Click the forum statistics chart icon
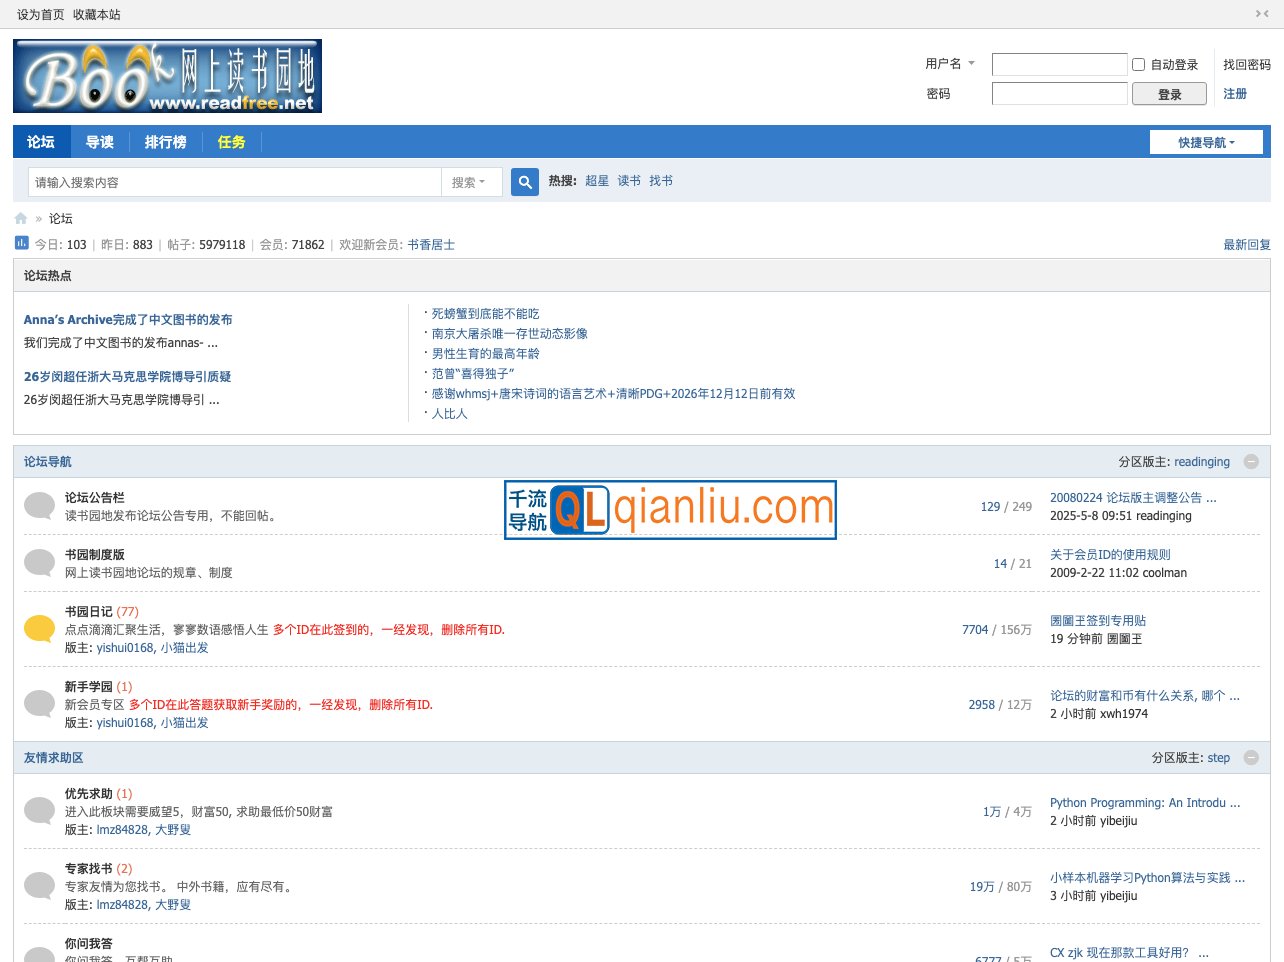This screenshot has width=1284, height=962. coord(22,243)
